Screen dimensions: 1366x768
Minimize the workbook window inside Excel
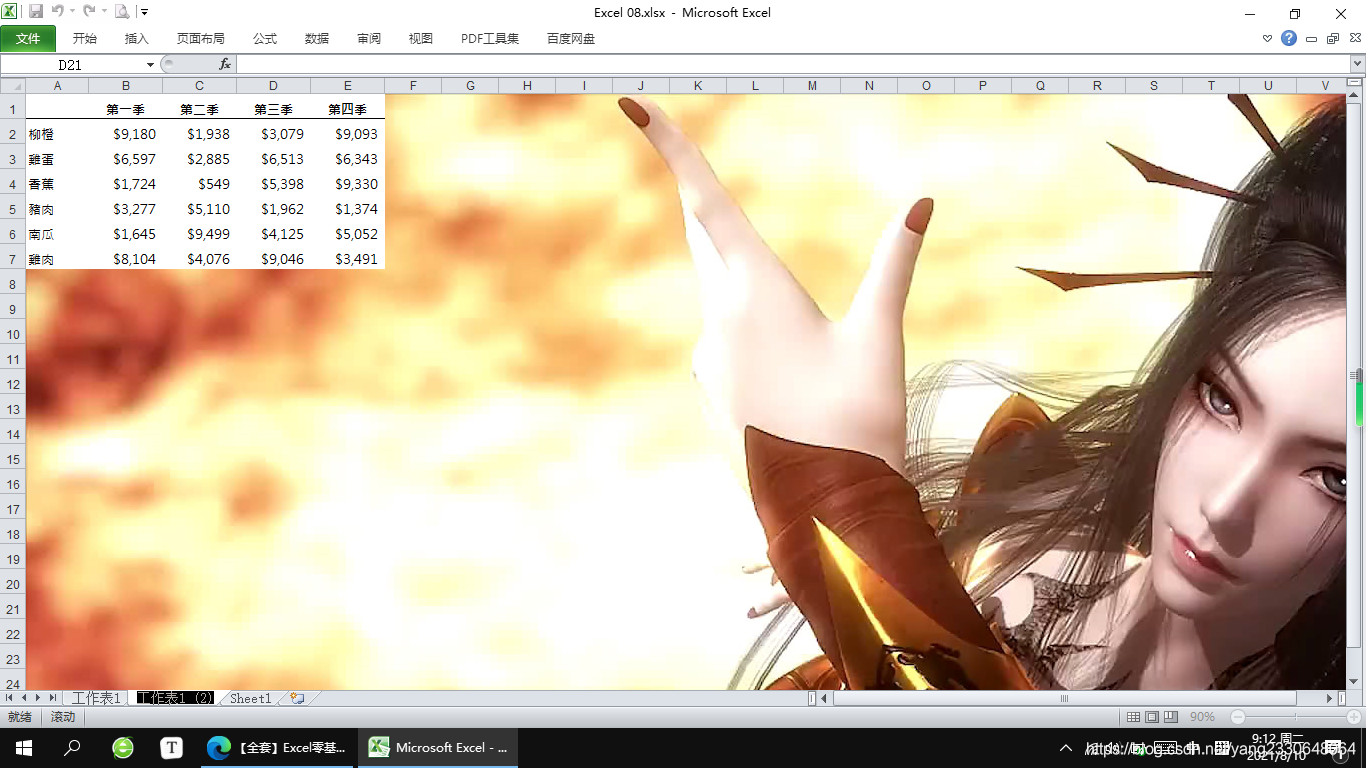coord(1311,39)
